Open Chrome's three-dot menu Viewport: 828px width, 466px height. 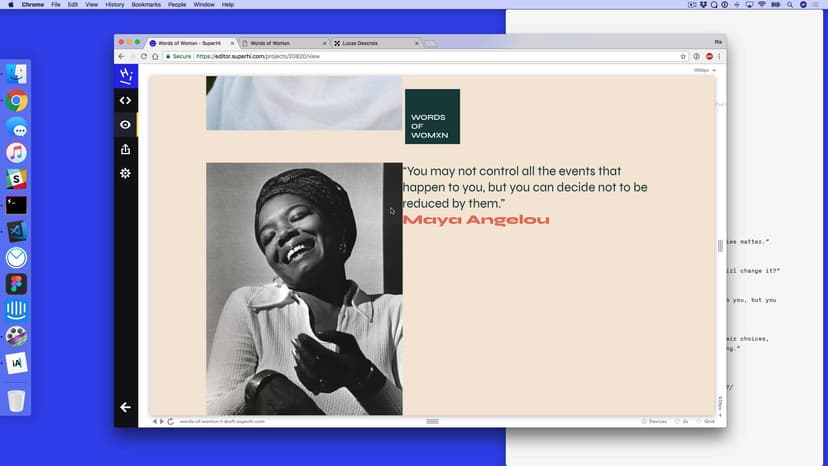point(719,56)
